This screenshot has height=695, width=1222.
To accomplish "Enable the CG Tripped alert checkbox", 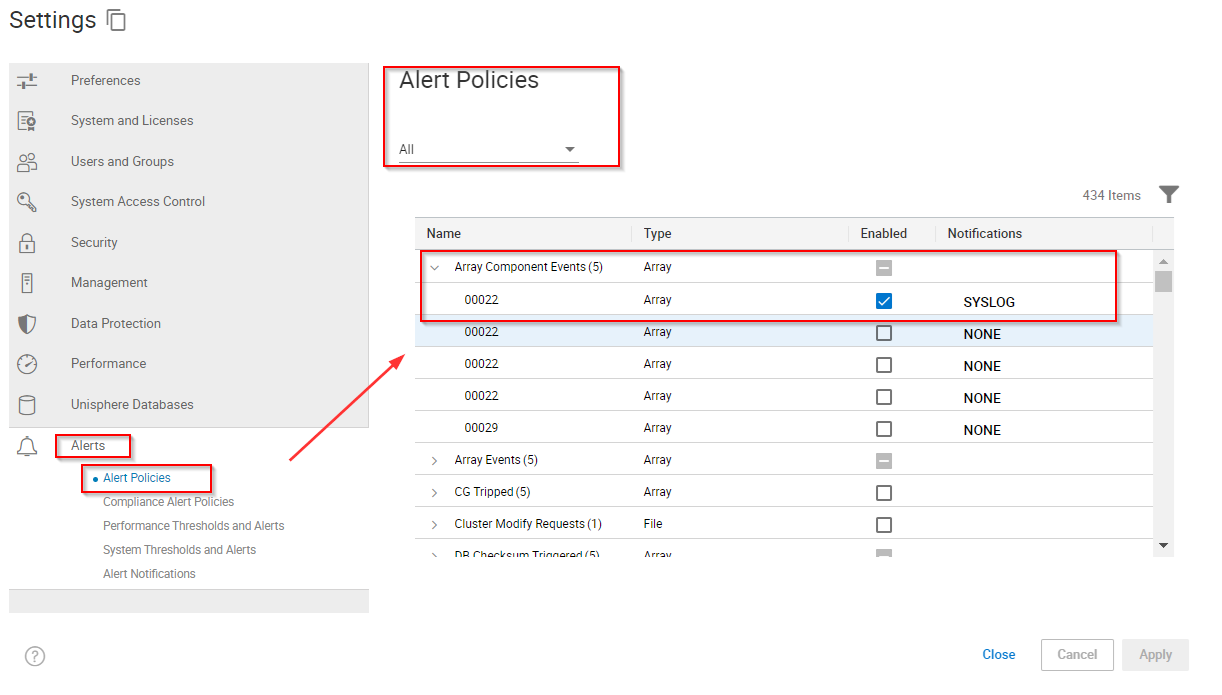I will [x=883, y=492].
